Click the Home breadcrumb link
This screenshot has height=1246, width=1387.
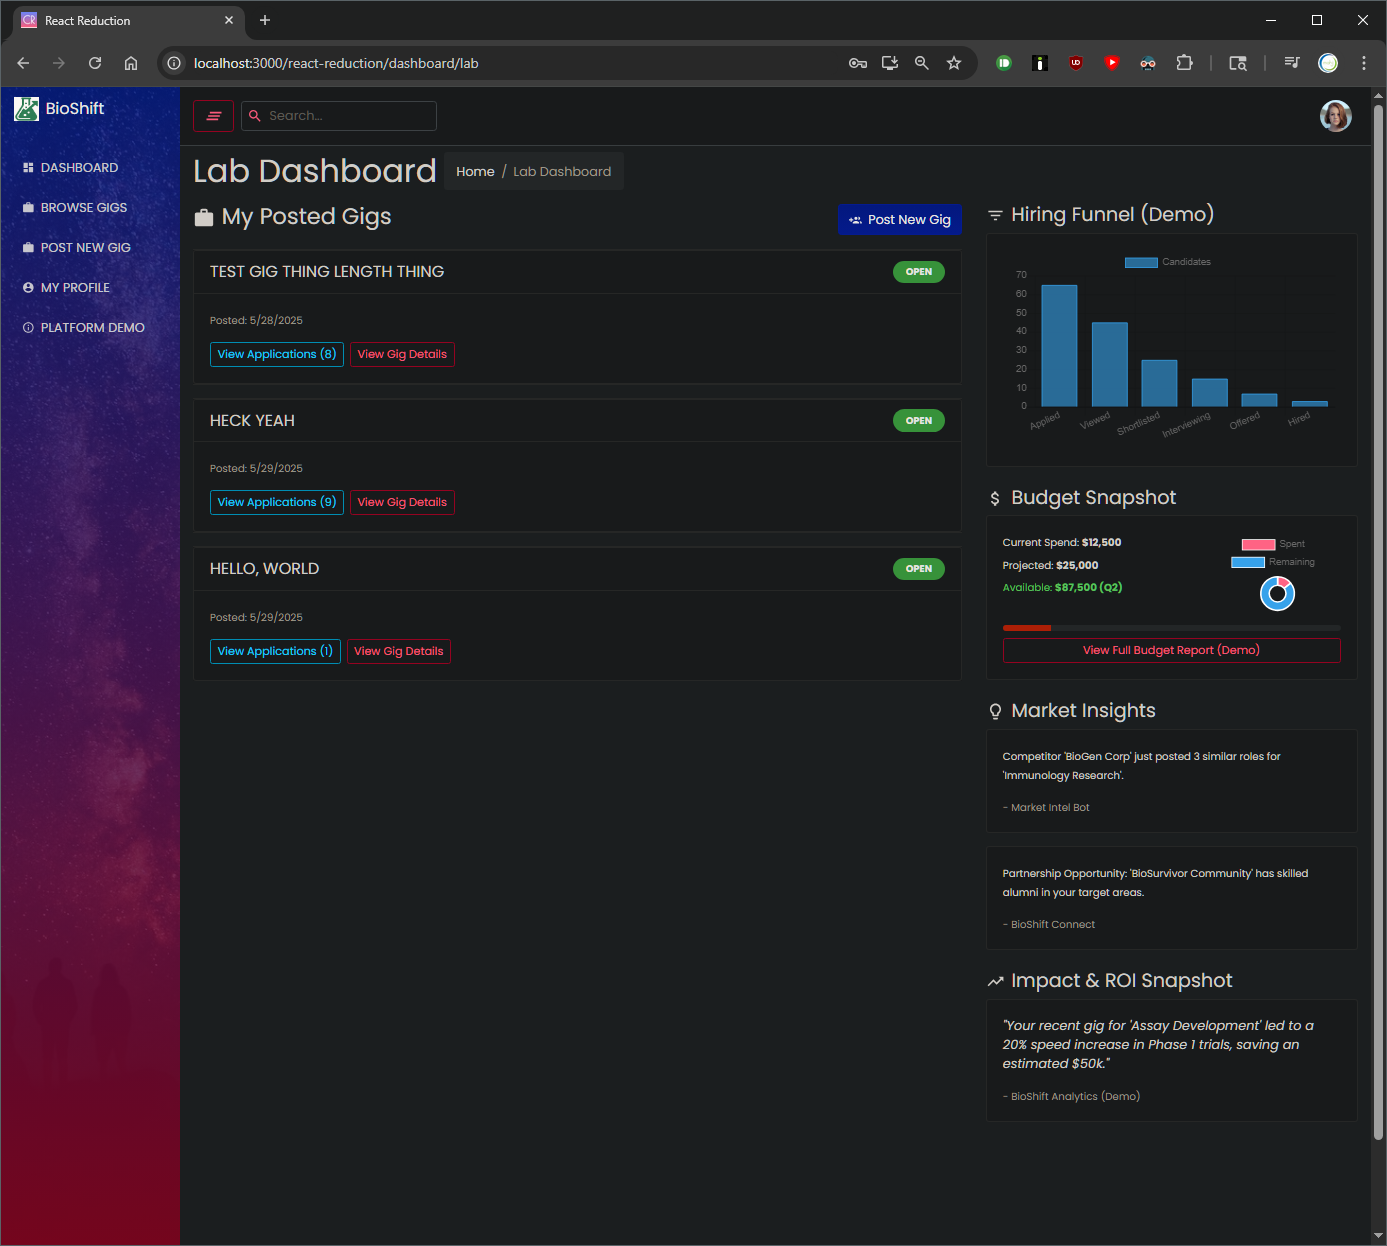click(x=475, y=172)
